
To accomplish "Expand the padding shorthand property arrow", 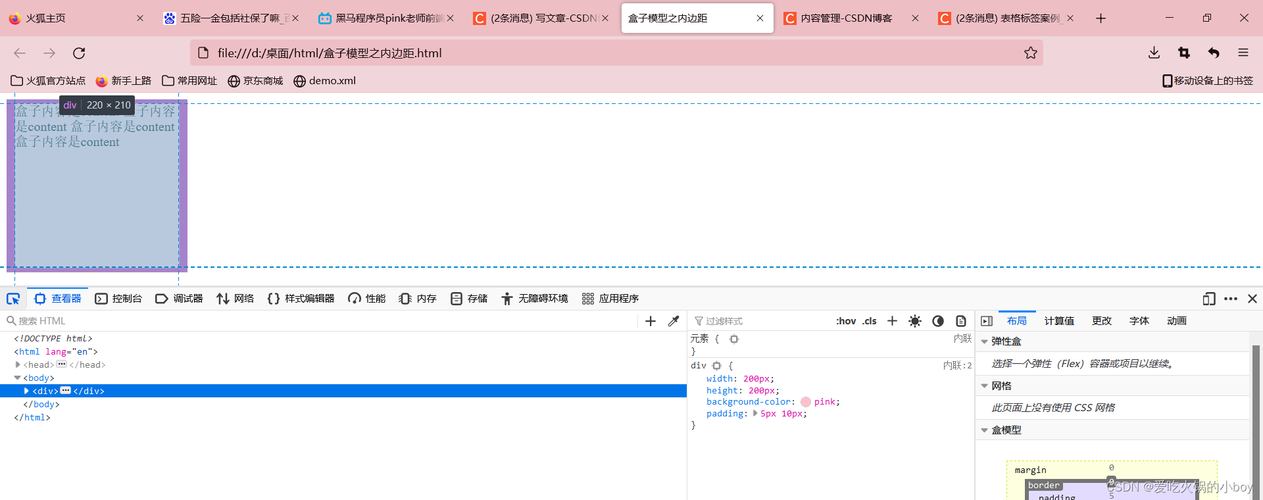I will tap(755, 413).
